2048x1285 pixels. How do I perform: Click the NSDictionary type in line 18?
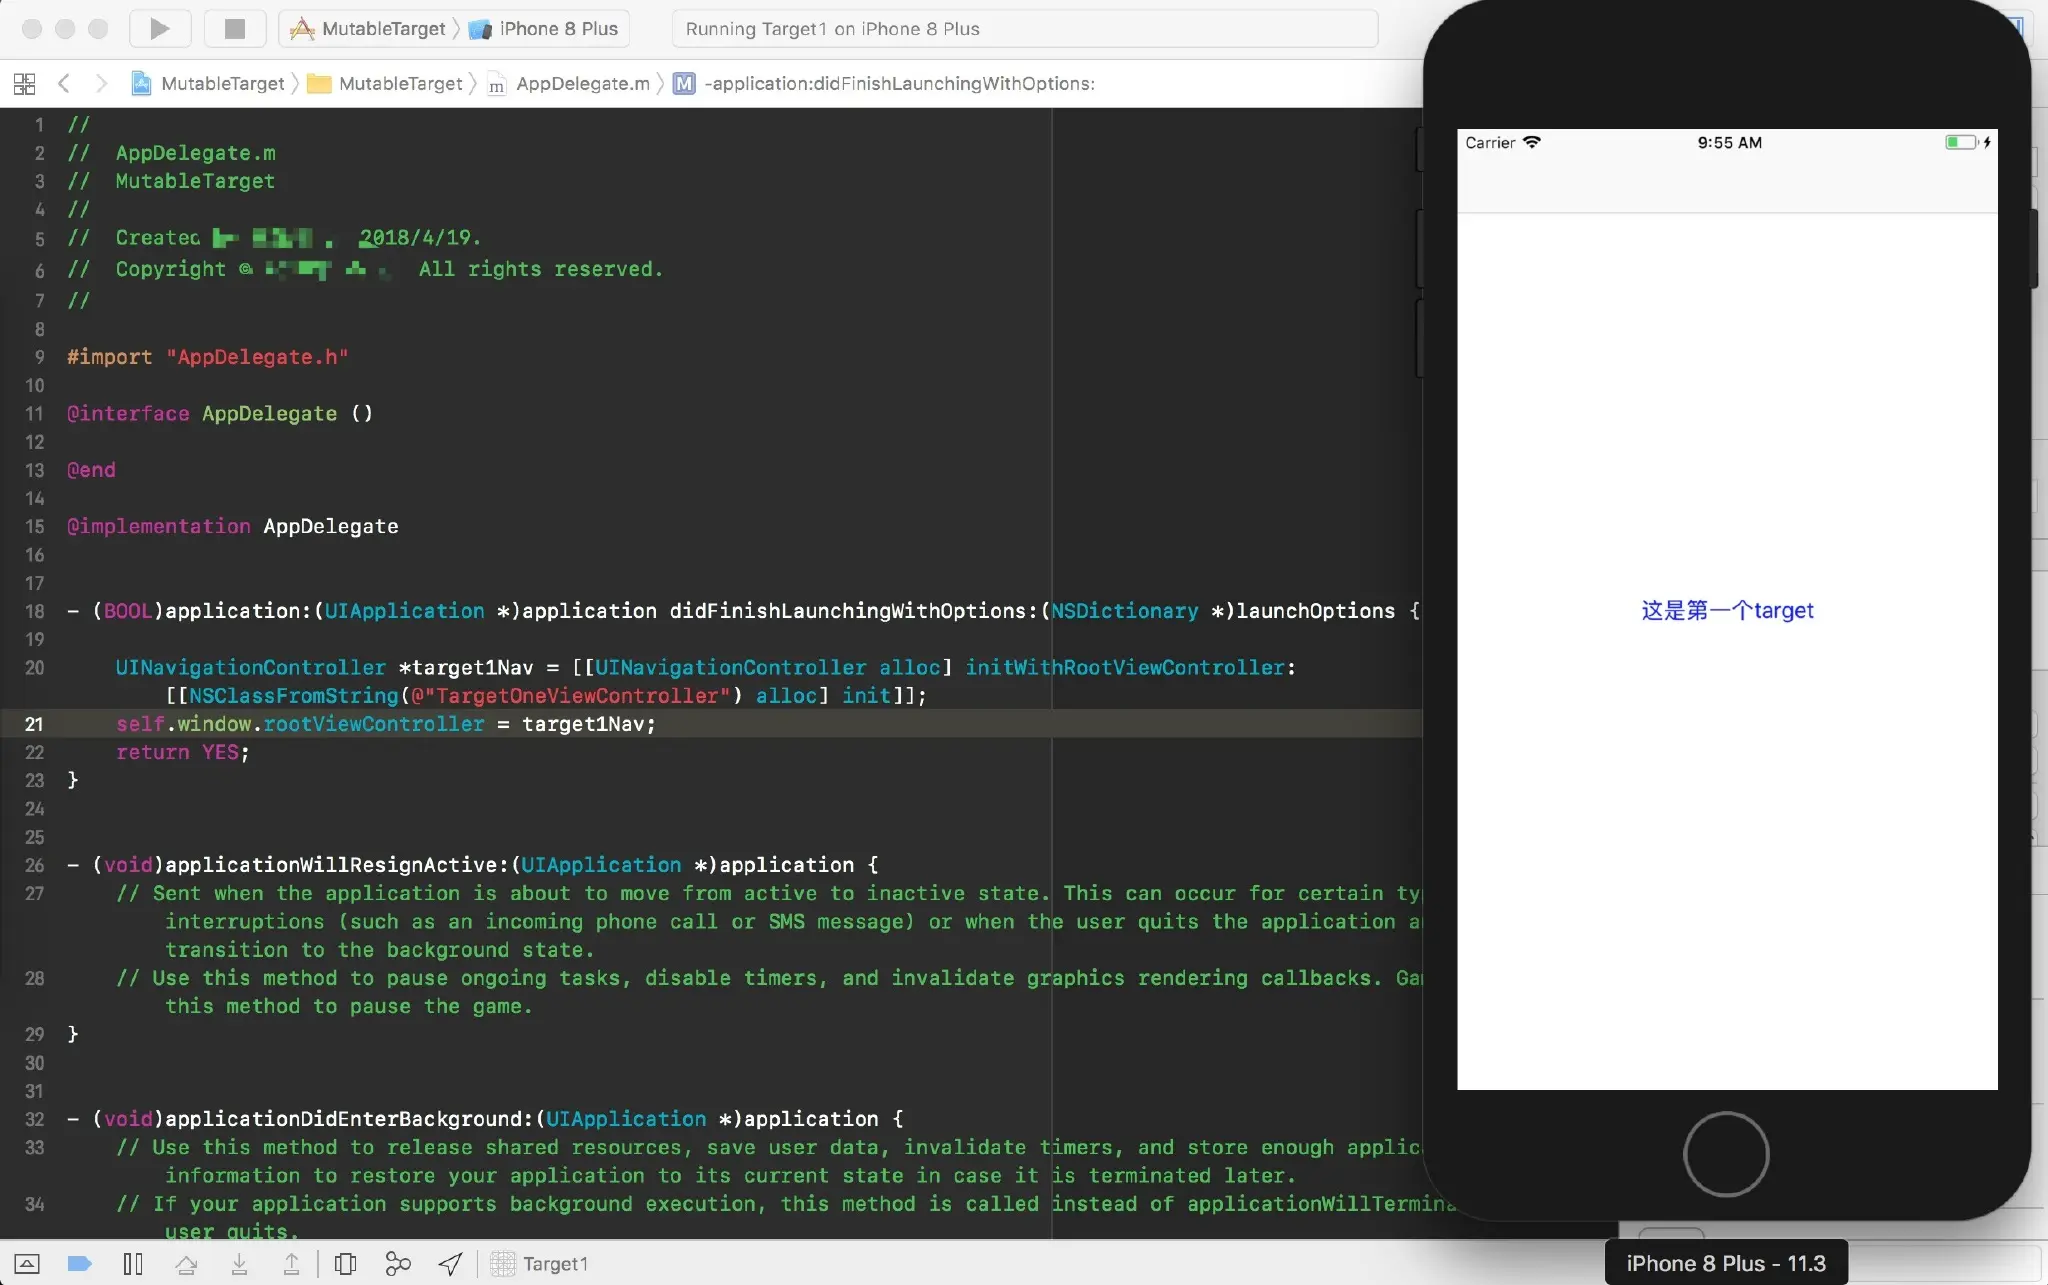point(1125,611)
